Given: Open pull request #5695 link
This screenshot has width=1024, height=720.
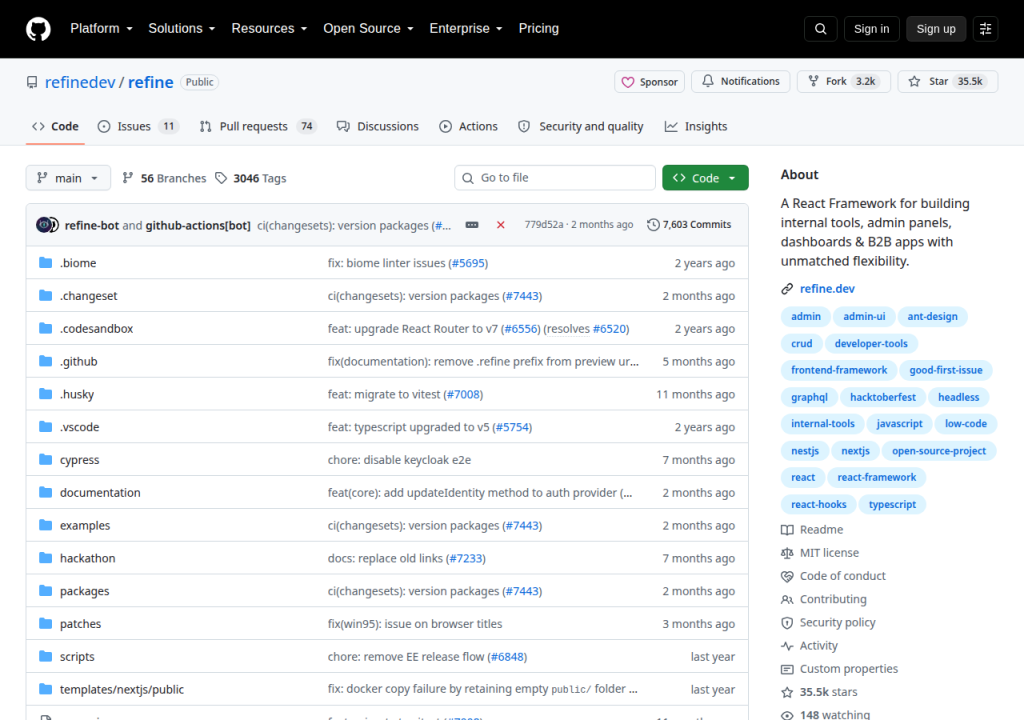Looking at the screenshot, I should [x=469, y=263].
